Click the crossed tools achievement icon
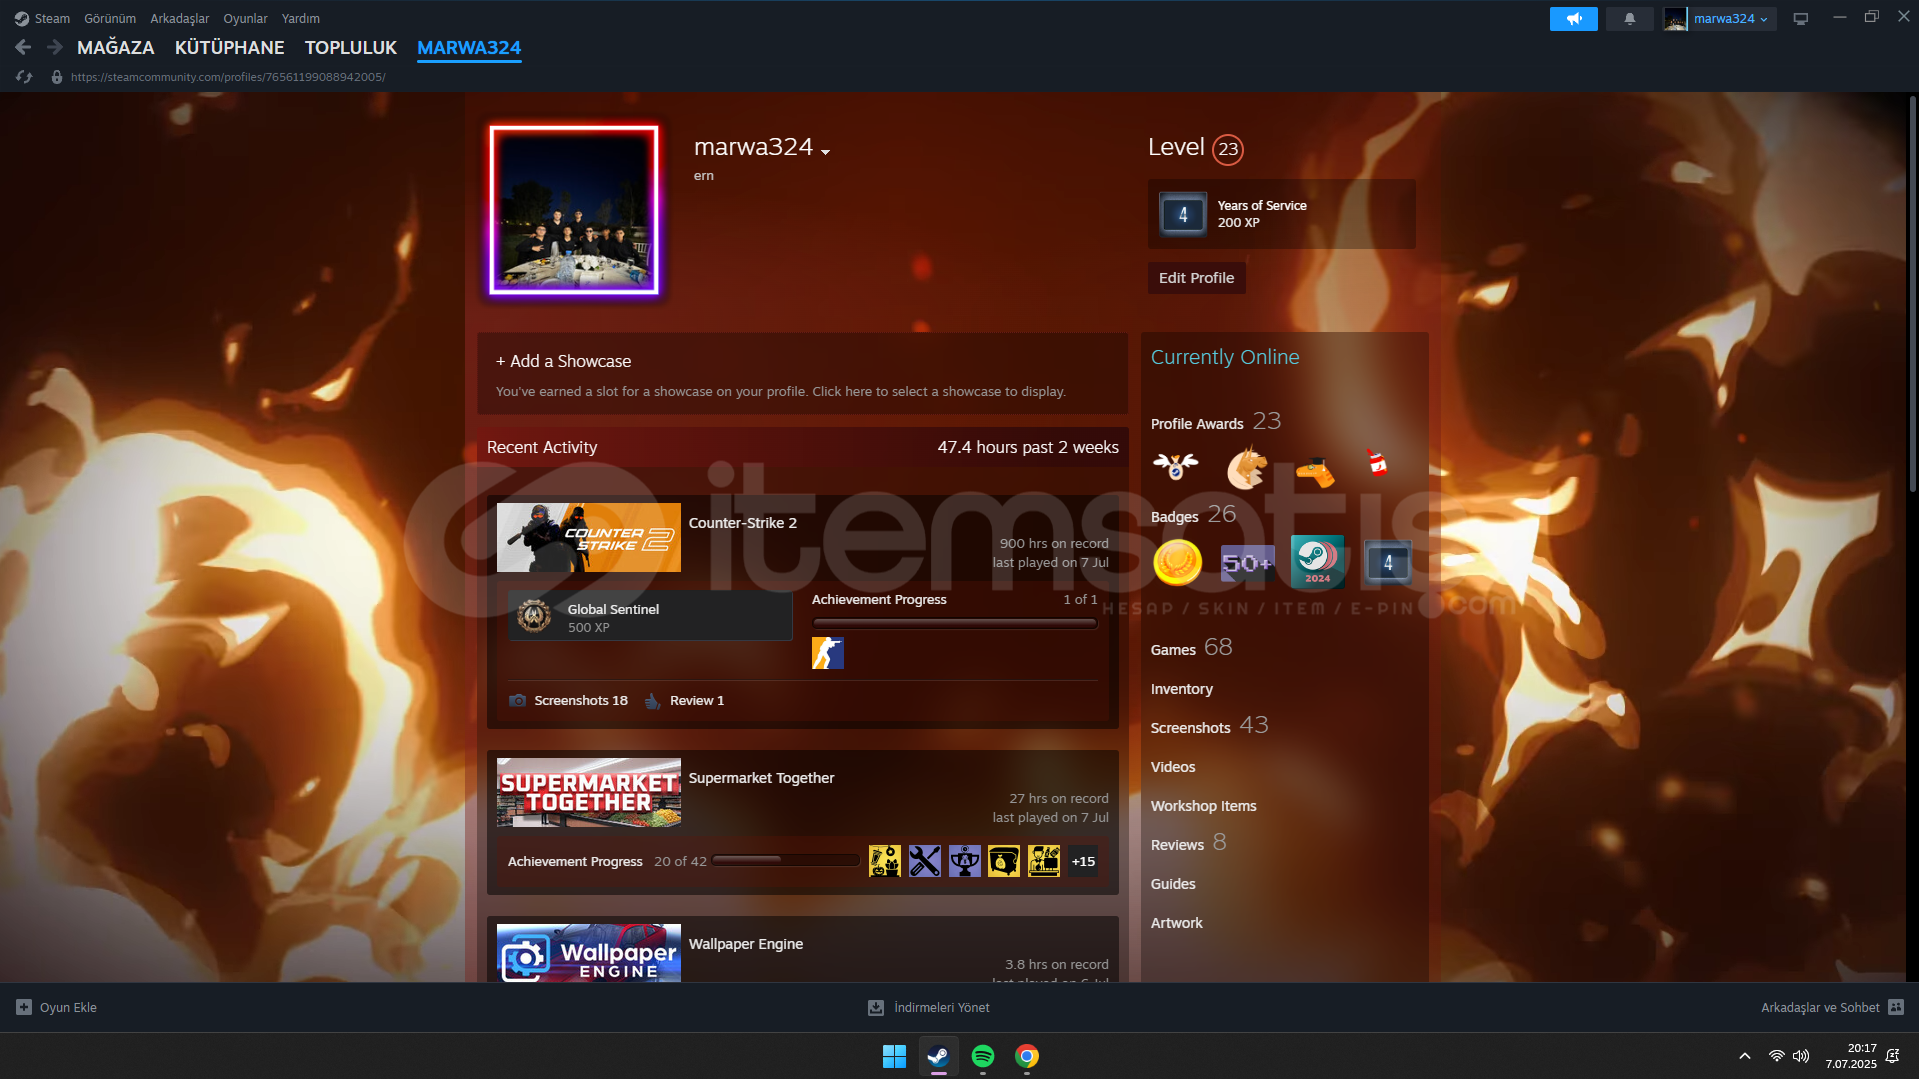The width and height of the screenshot is (1919, 1079). pos(925,861)
